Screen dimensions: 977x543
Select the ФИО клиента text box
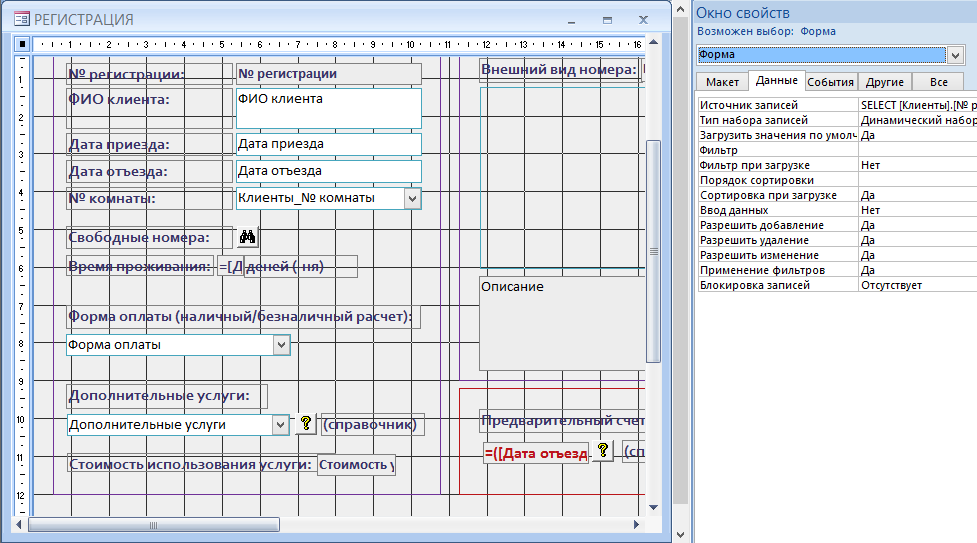(x=328, y=108)
